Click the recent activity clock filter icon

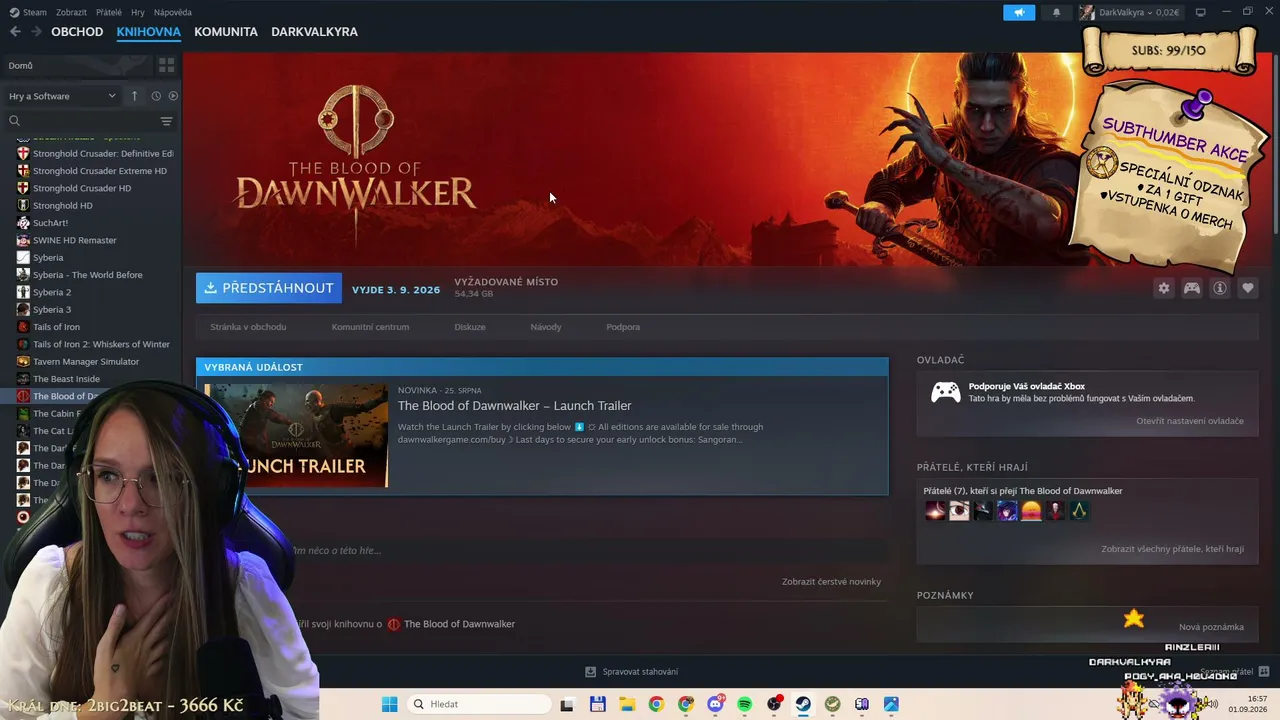(156, 96)
